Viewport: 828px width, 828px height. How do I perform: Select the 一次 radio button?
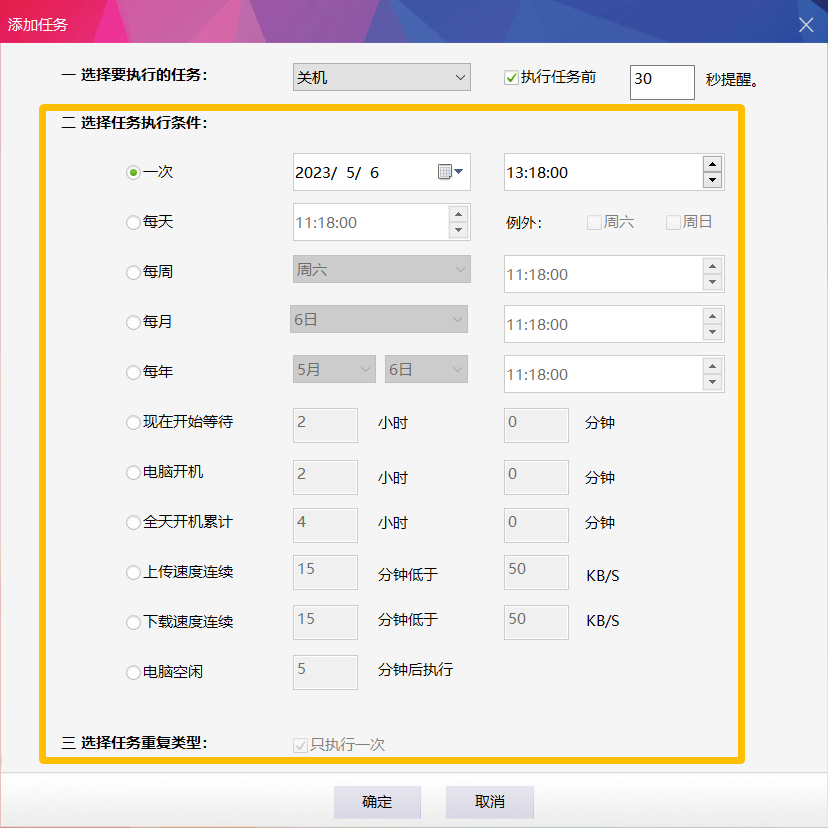click(133, 172)
